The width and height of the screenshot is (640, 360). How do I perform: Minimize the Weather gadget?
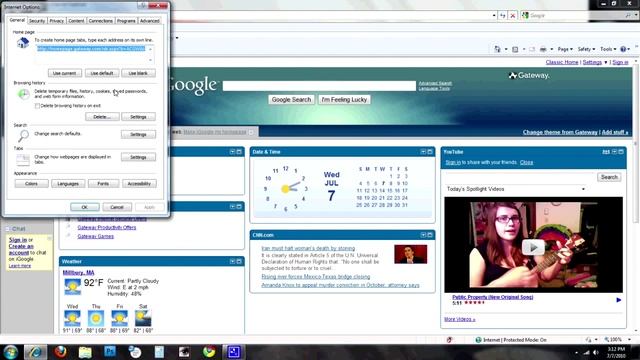(232, 261)
